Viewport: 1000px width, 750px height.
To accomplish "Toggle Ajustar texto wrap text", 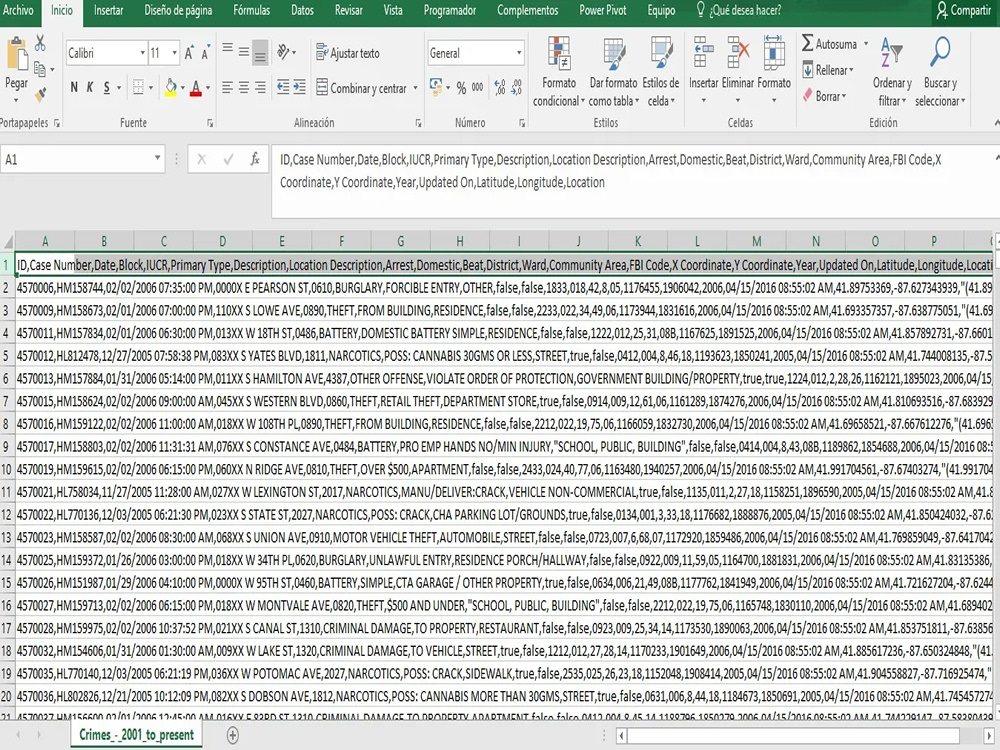I will (x=348, y=53).
